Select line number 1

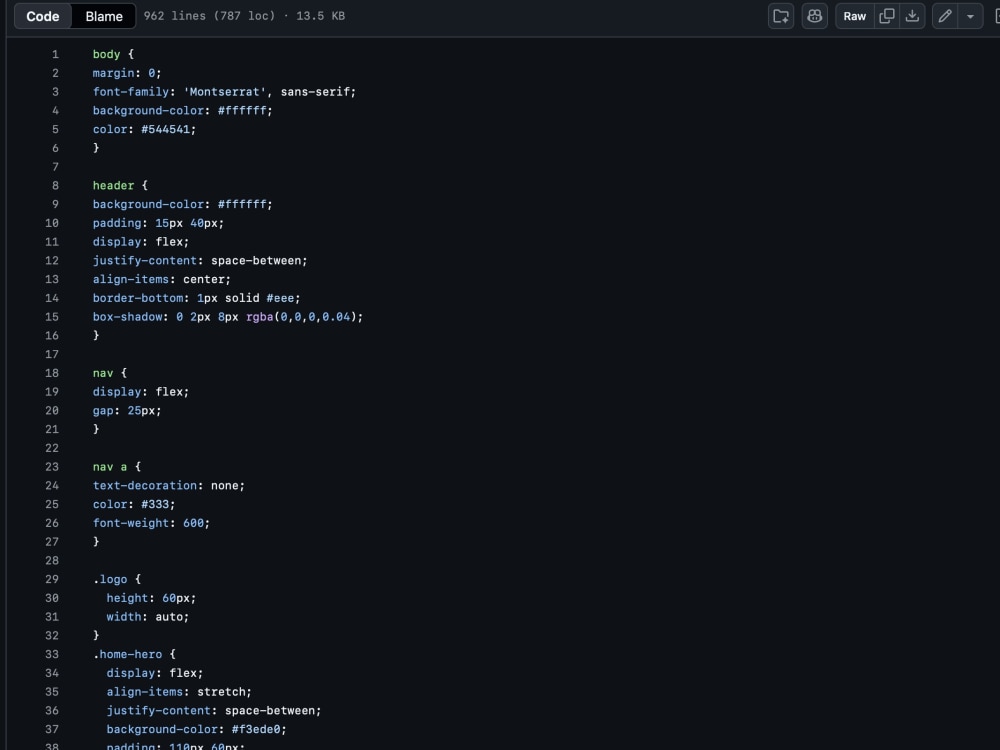coord(55,54)
